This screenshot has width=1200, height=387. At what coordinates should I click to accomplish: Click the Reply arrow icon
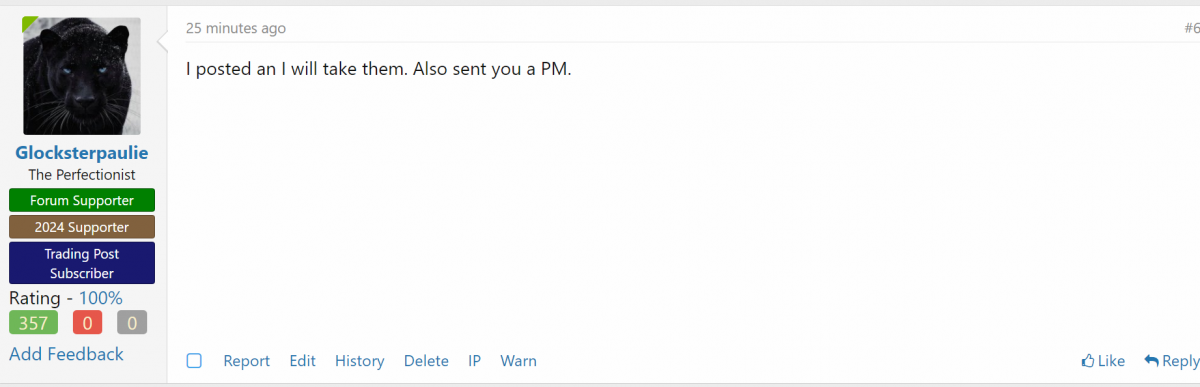pyautogui.click(x=1152, y=361)
